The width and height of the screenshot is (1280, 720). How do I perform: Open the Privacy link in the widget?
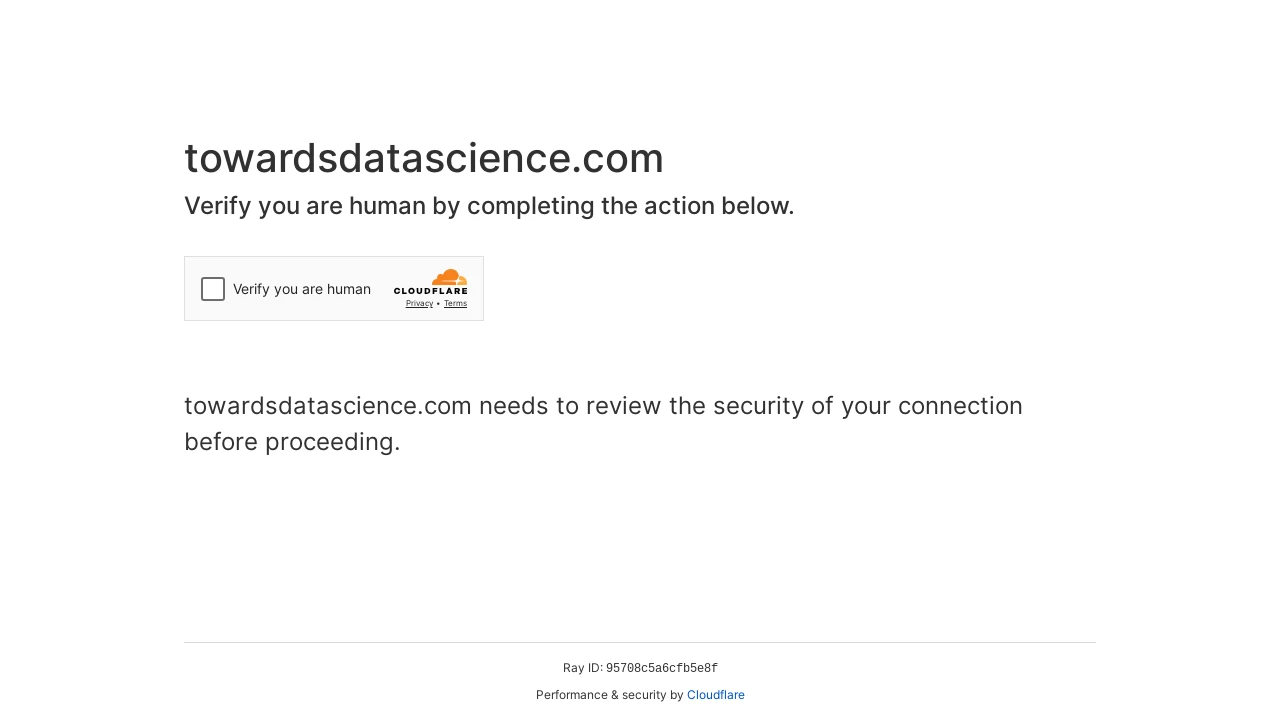pyautogui.click(x=419, y=304)
